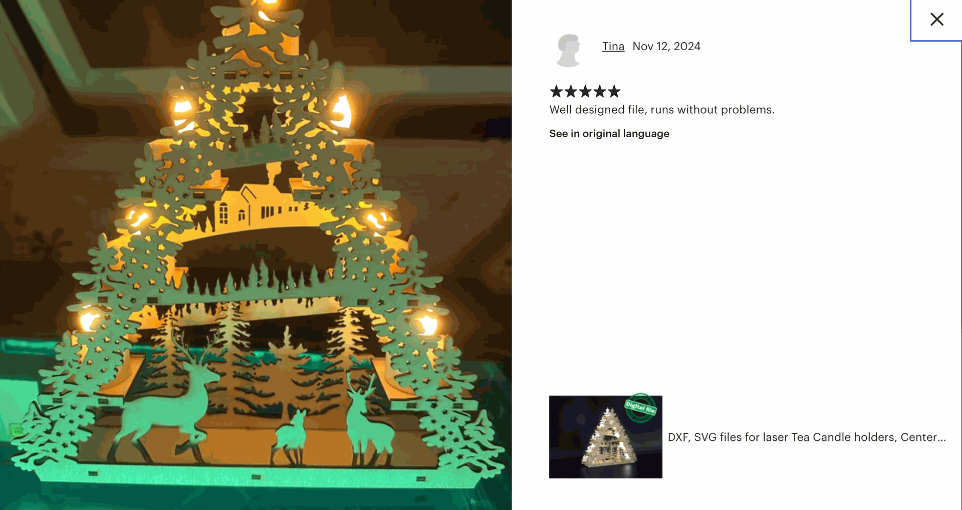The height and width of the screenshot is (510, 962).
Task: Click the standing deer on the right
Action: [369, 422]
